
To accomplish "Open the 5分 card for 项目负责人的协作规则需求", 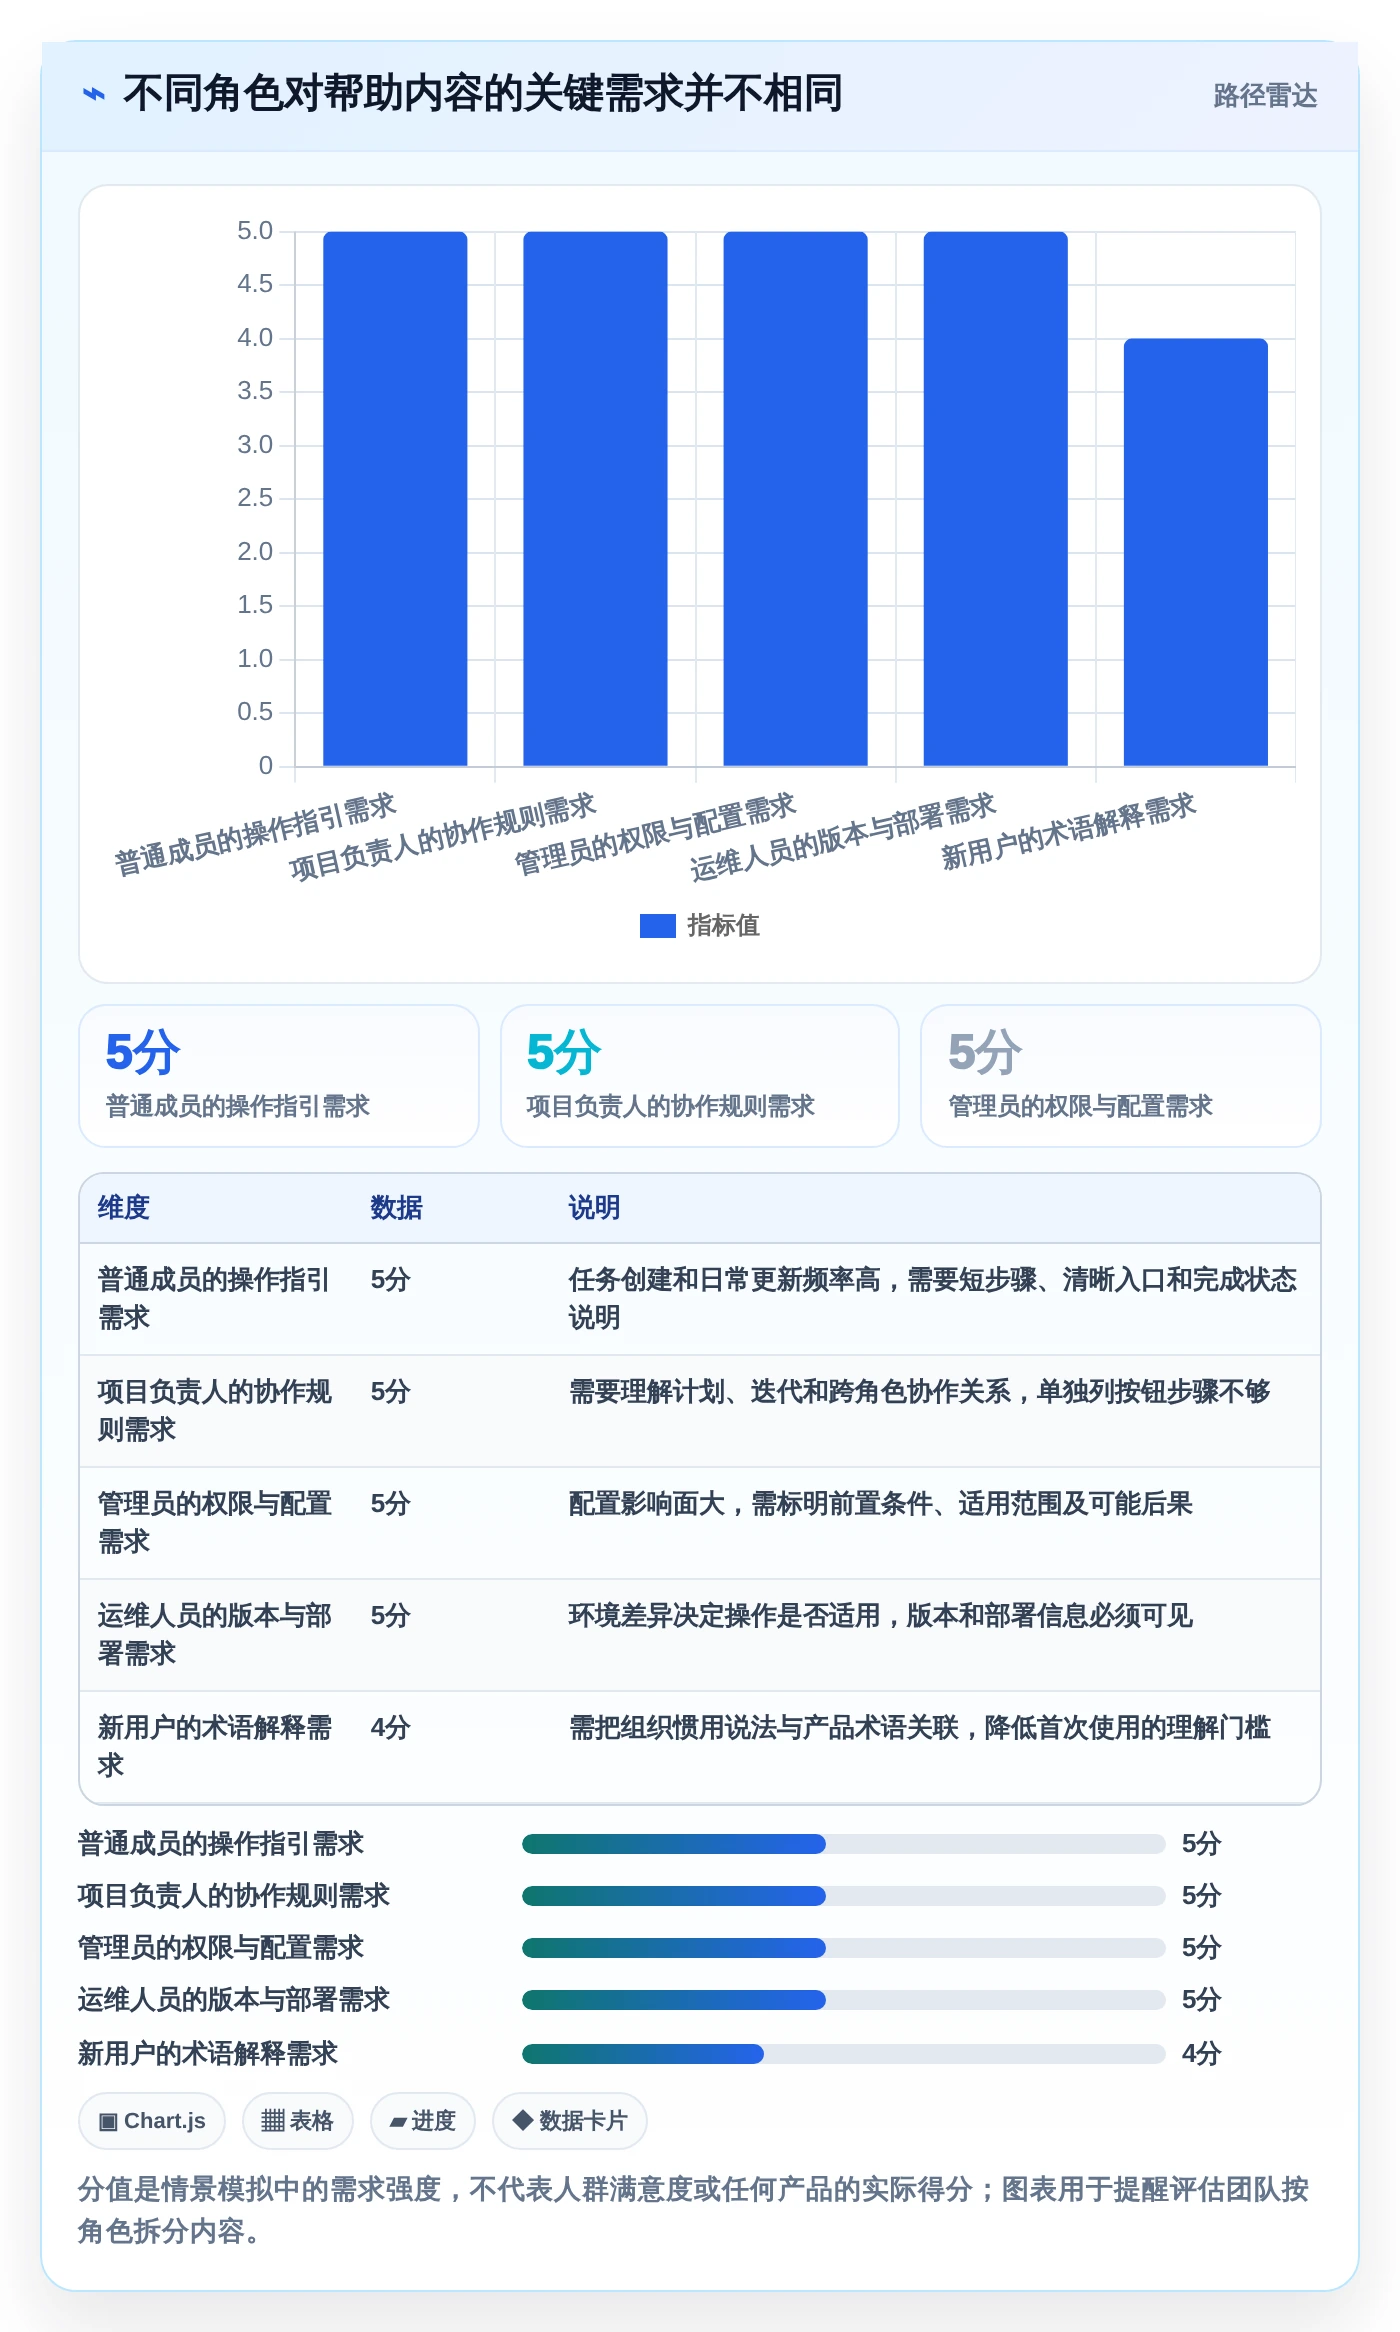I will tap(700, 1076).
